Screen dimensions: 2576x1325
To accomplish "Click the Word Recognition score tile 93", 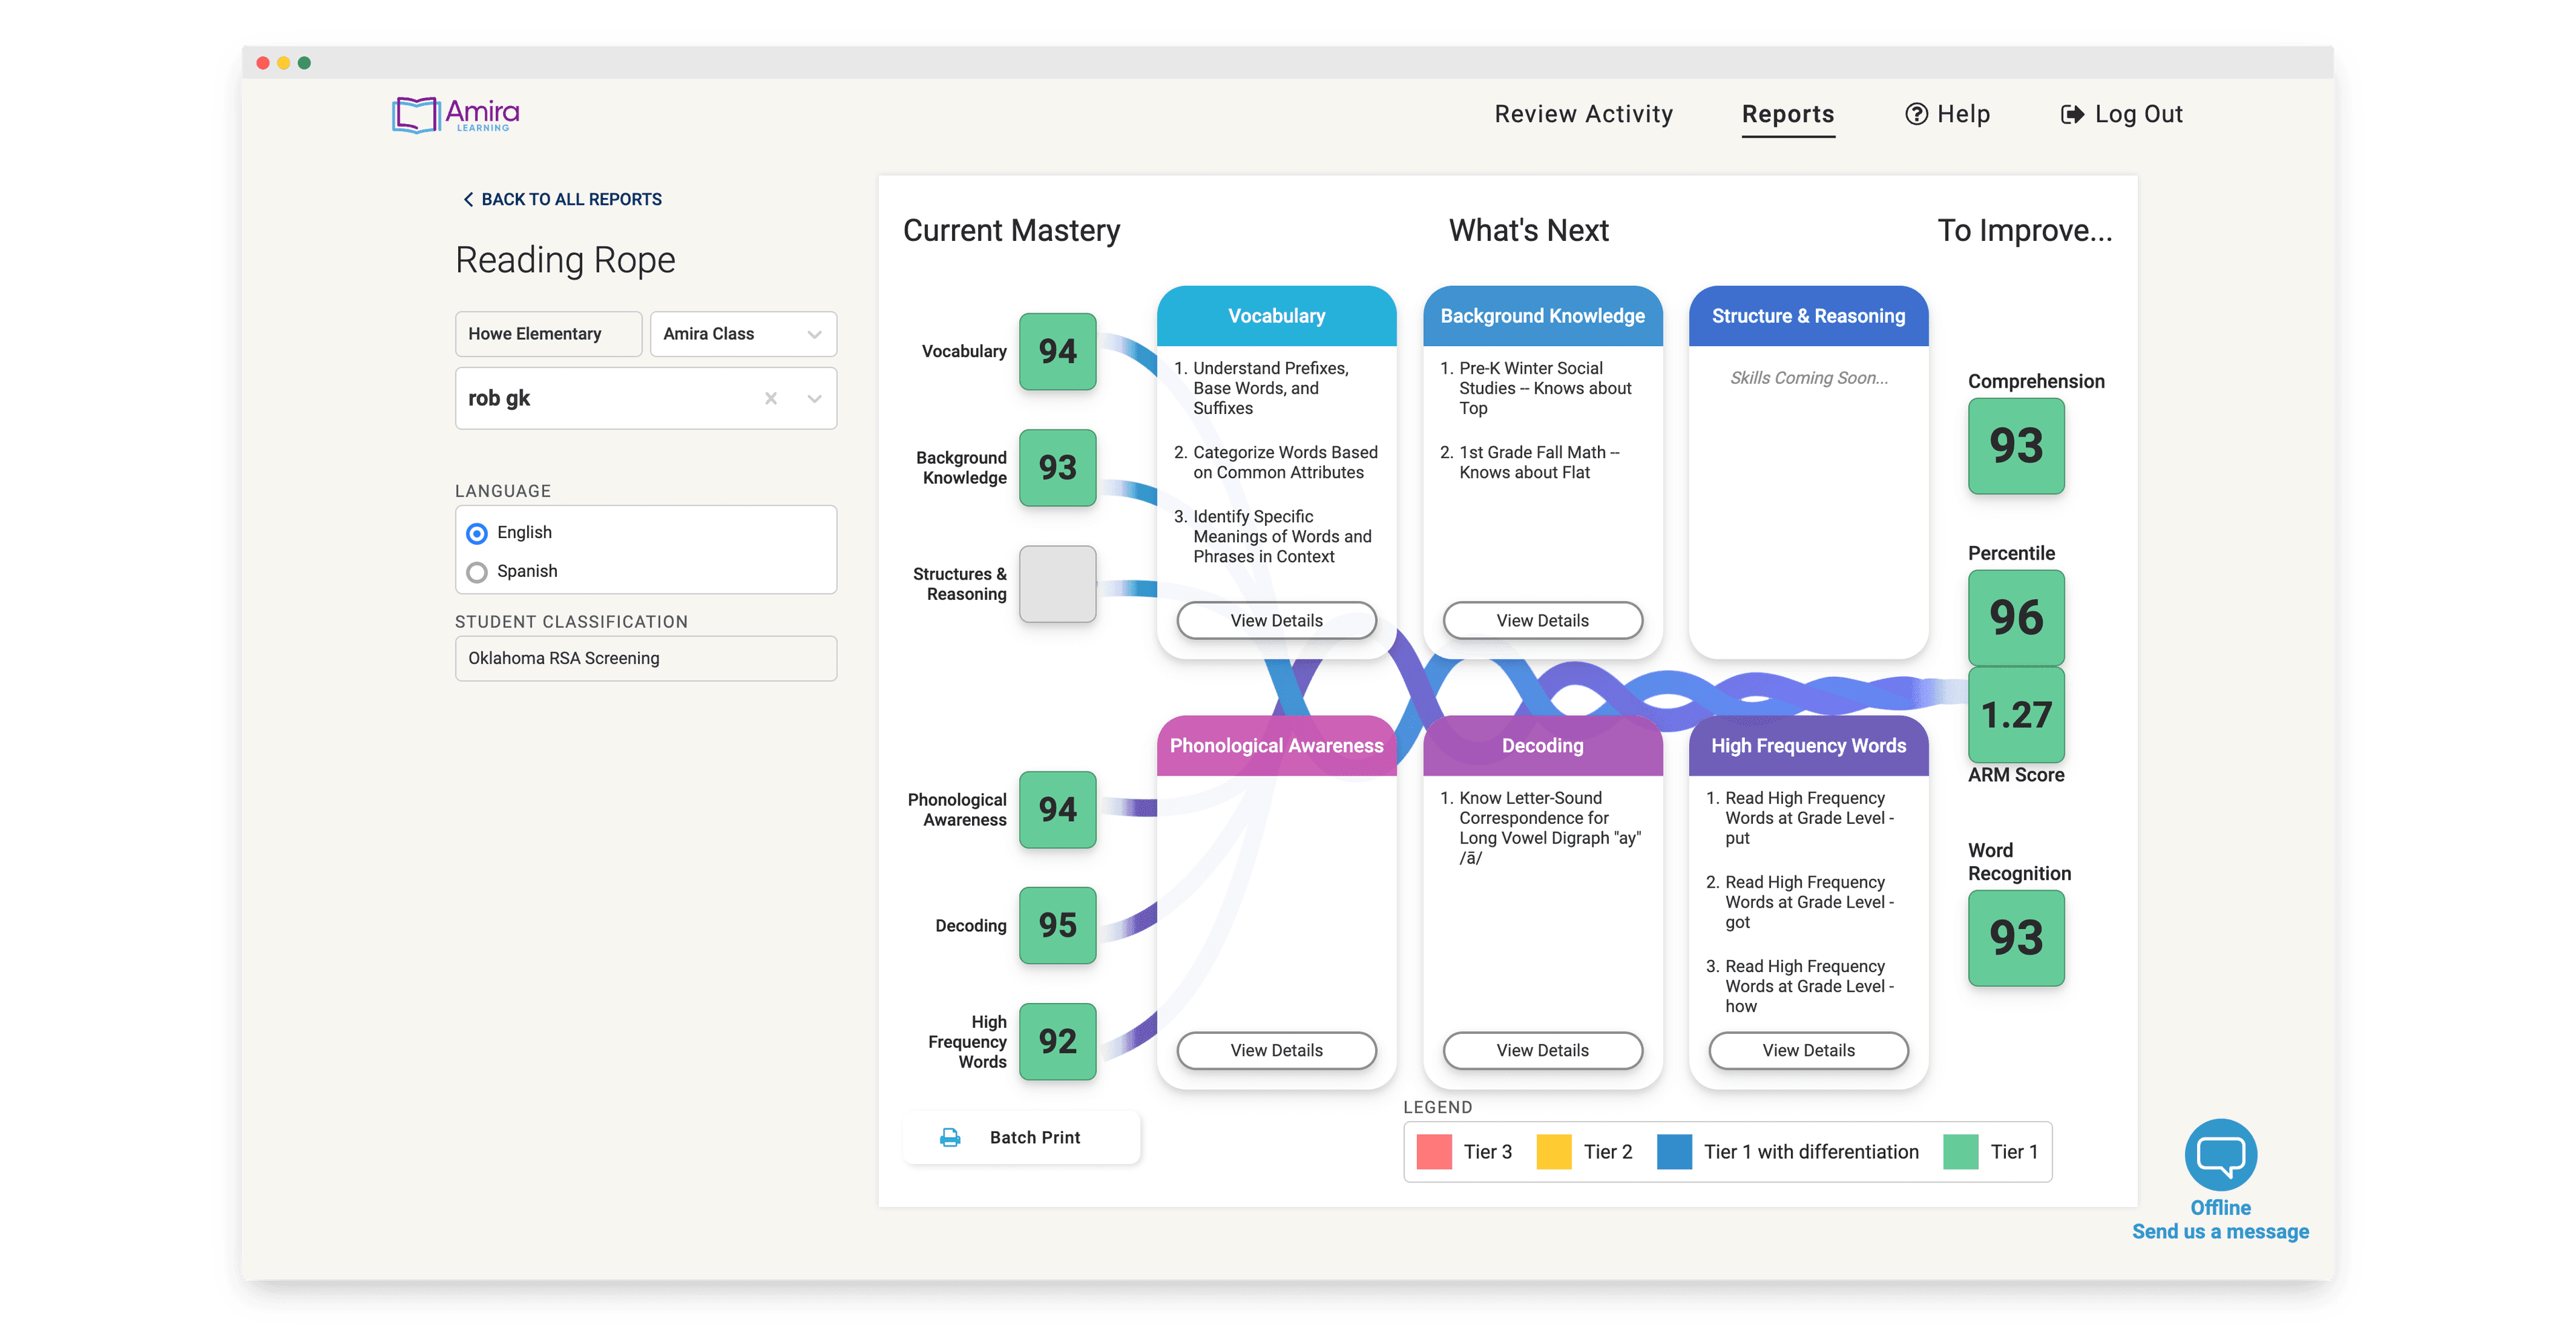I will pyautogui.click(x=2016, y=938).
